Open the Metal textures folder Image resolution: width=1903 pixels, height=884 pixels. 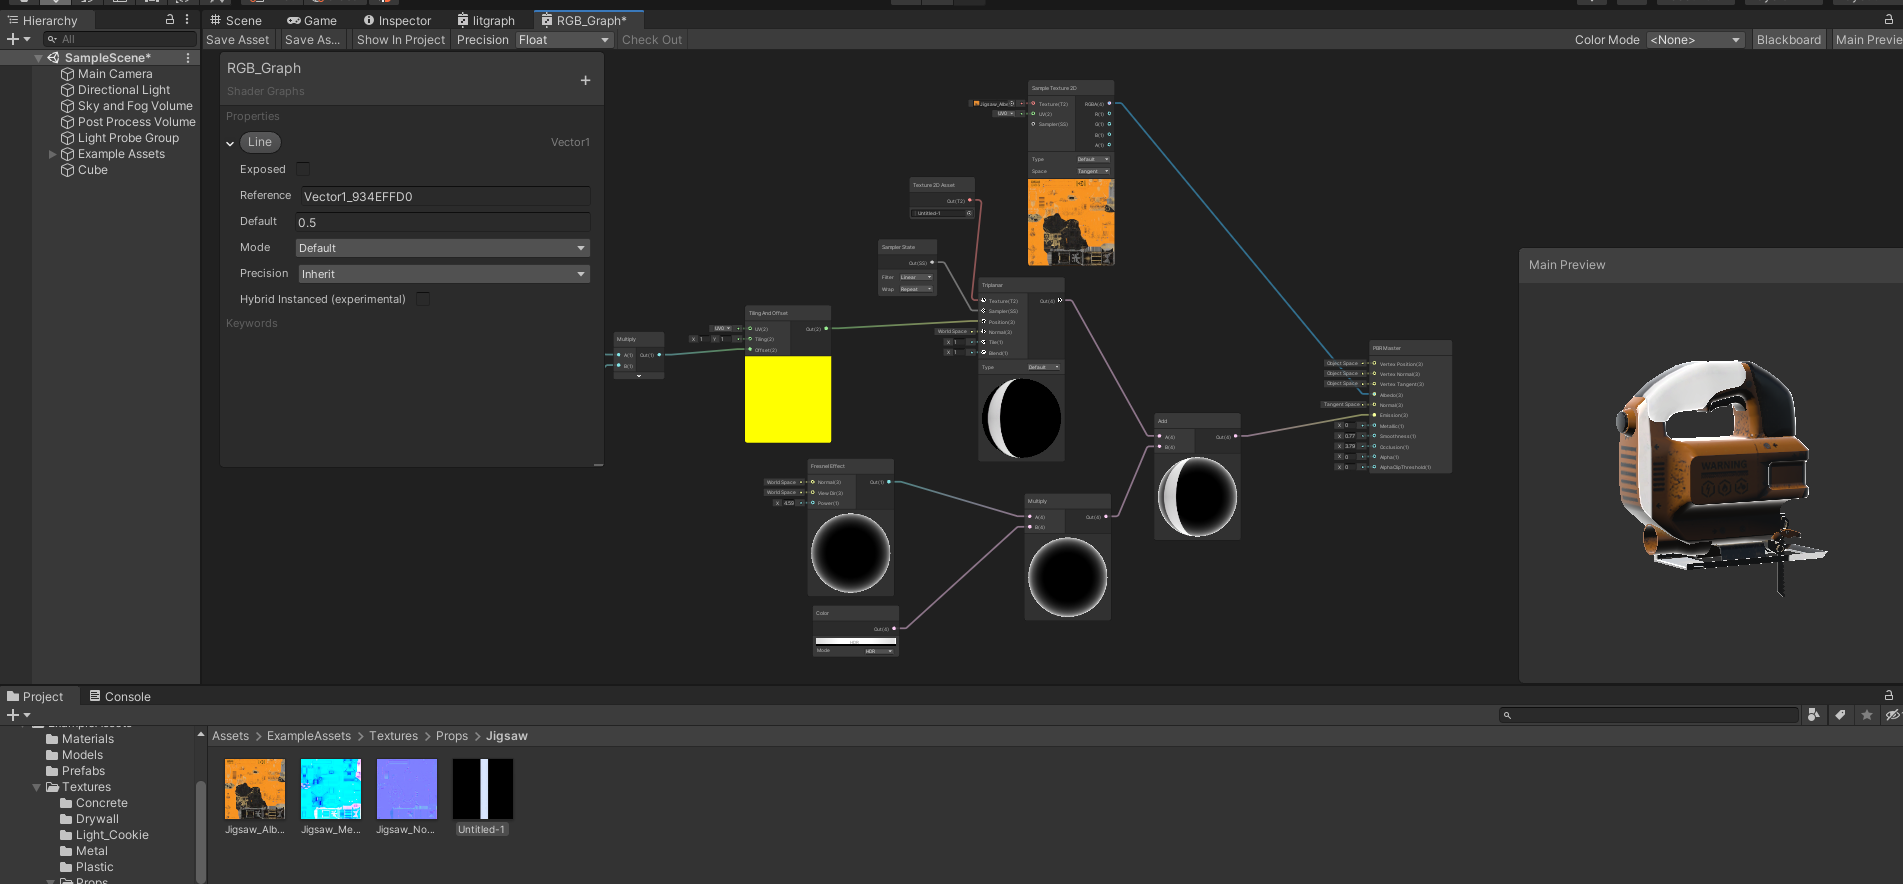pyautogui.click(x=84, y=851)
